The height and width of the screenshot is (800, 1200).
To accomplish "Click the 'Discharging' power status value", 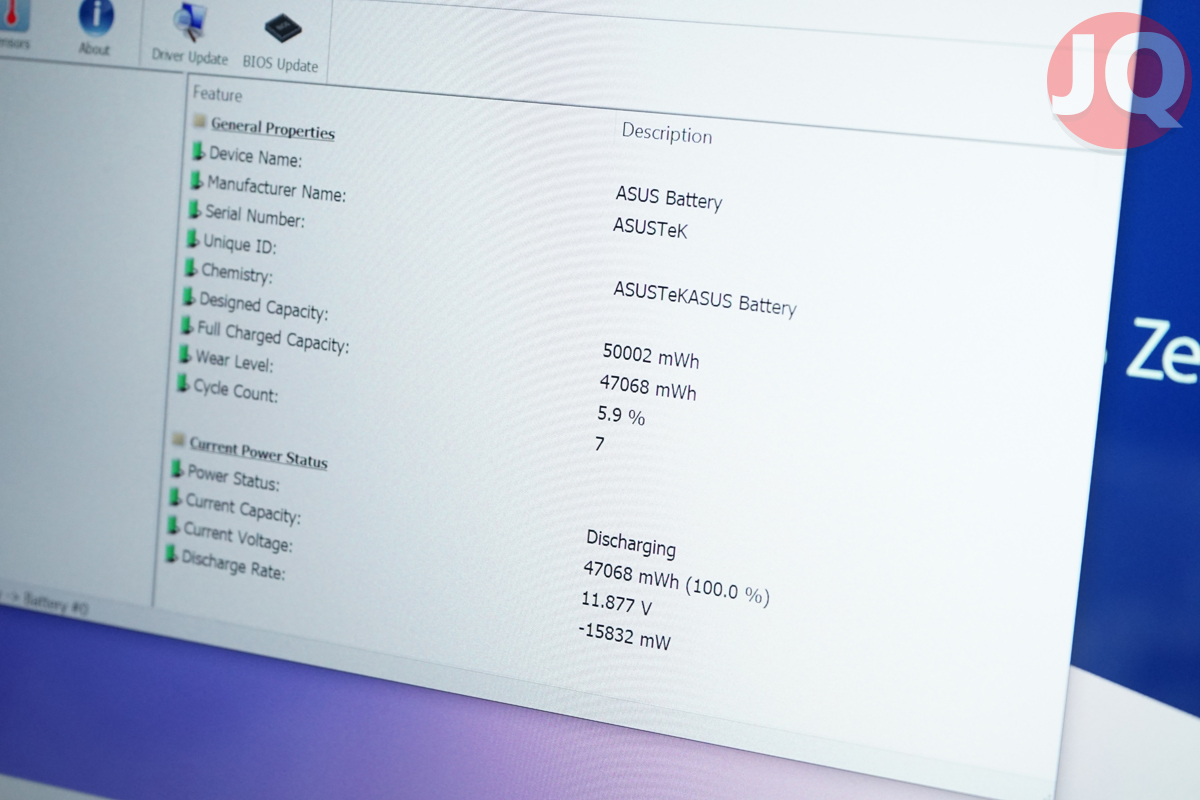I will pyautogui.click(x=630, y=543).
